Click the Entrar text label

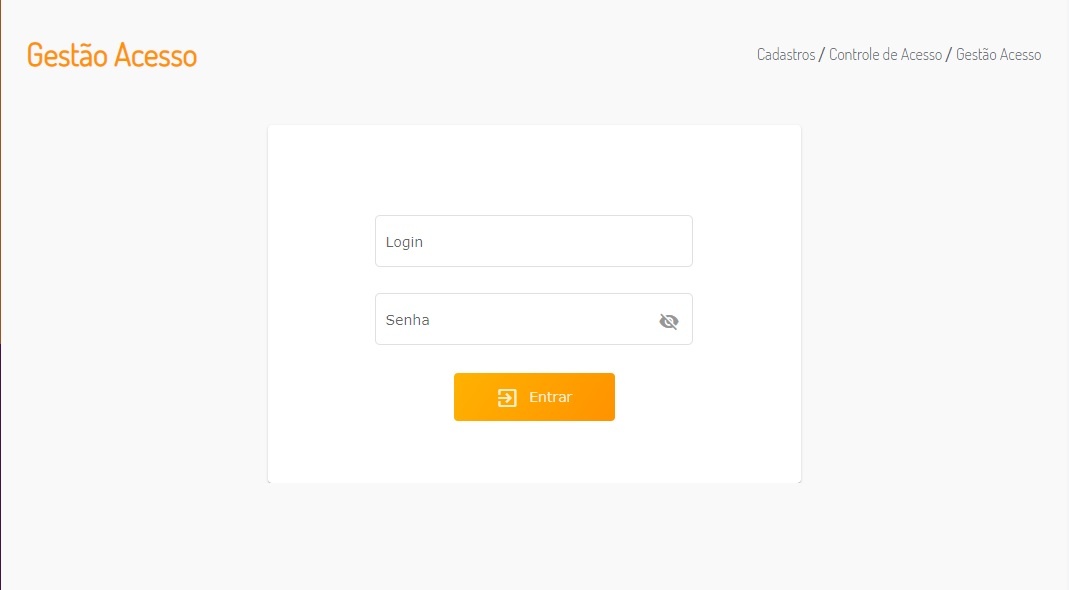550,397
